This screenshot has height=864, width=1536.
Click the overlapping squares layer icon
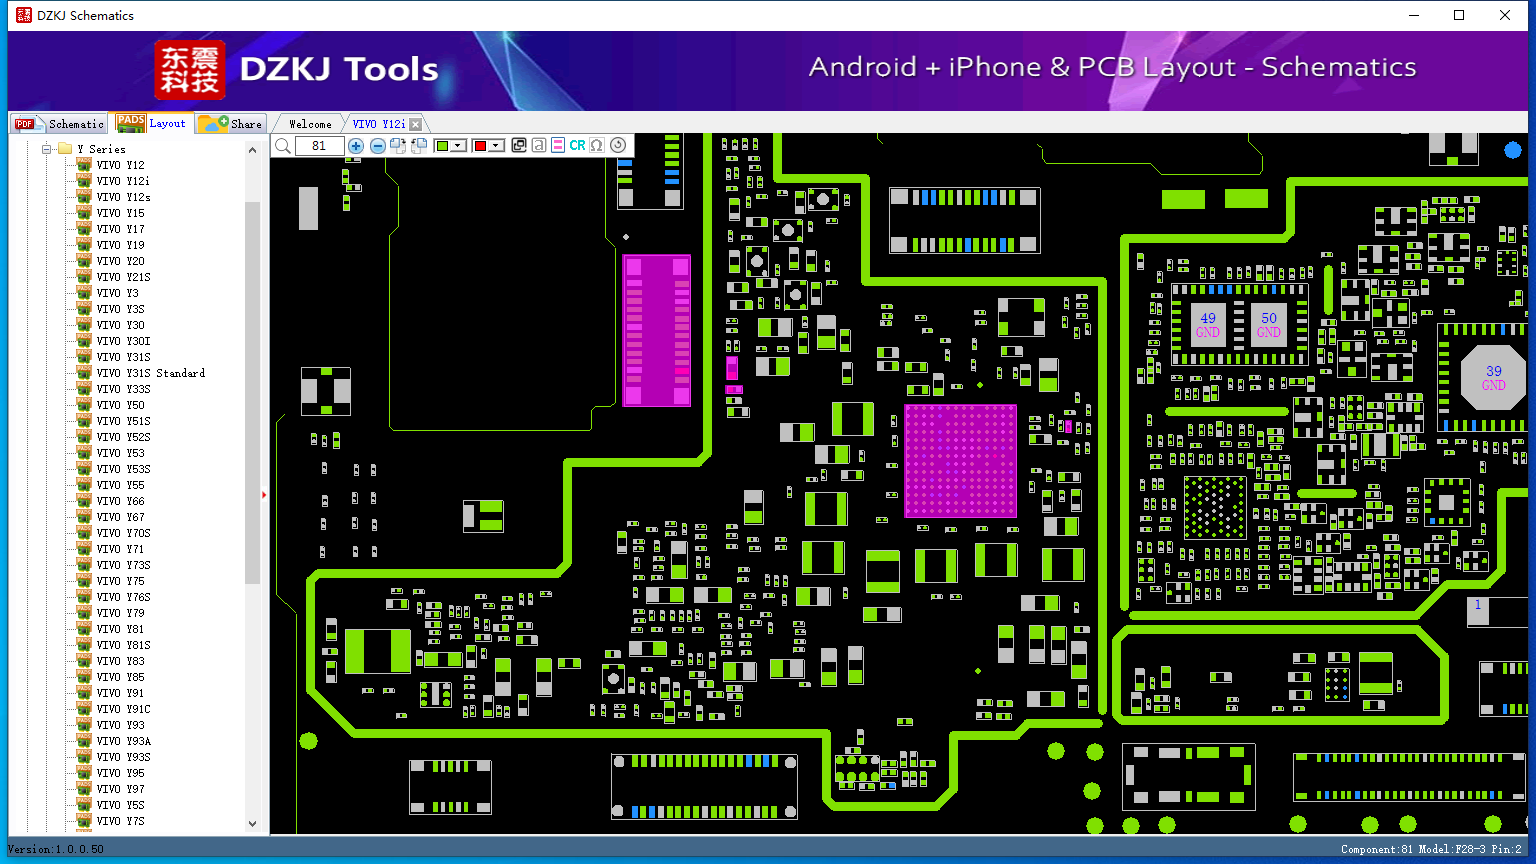click(x=519, y=146)
